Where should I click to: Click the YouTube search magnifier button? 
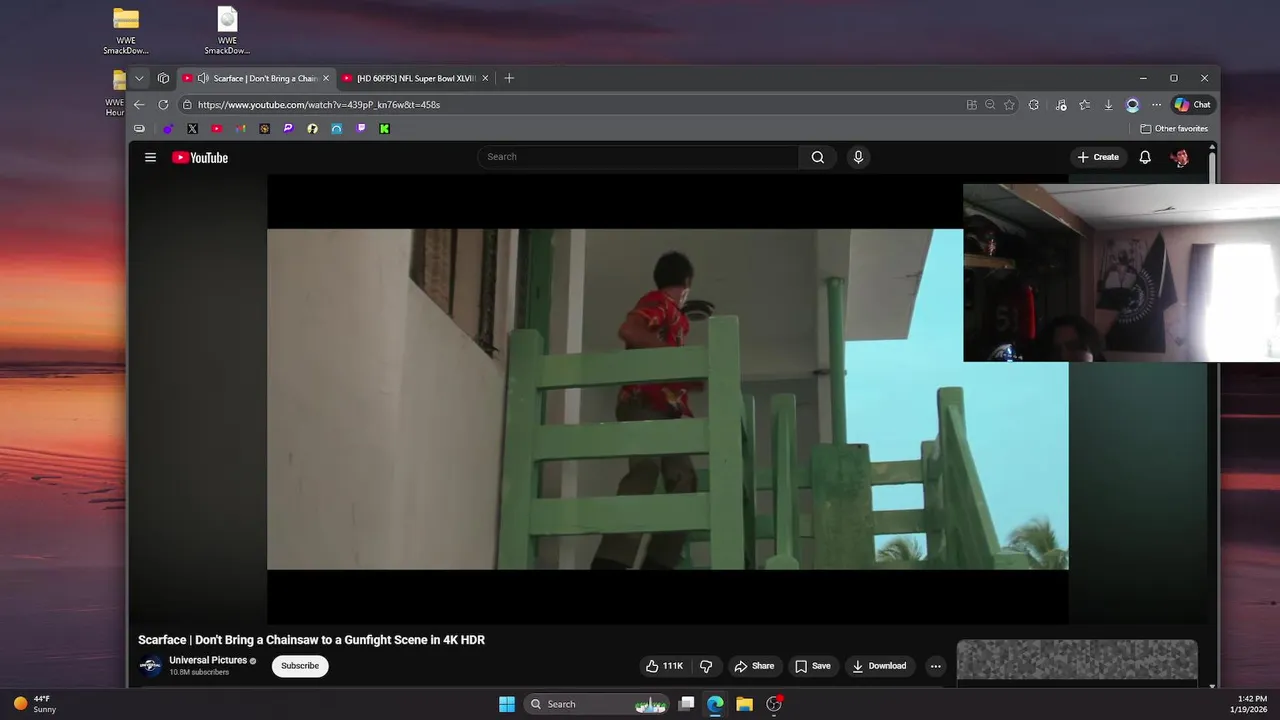818,157
